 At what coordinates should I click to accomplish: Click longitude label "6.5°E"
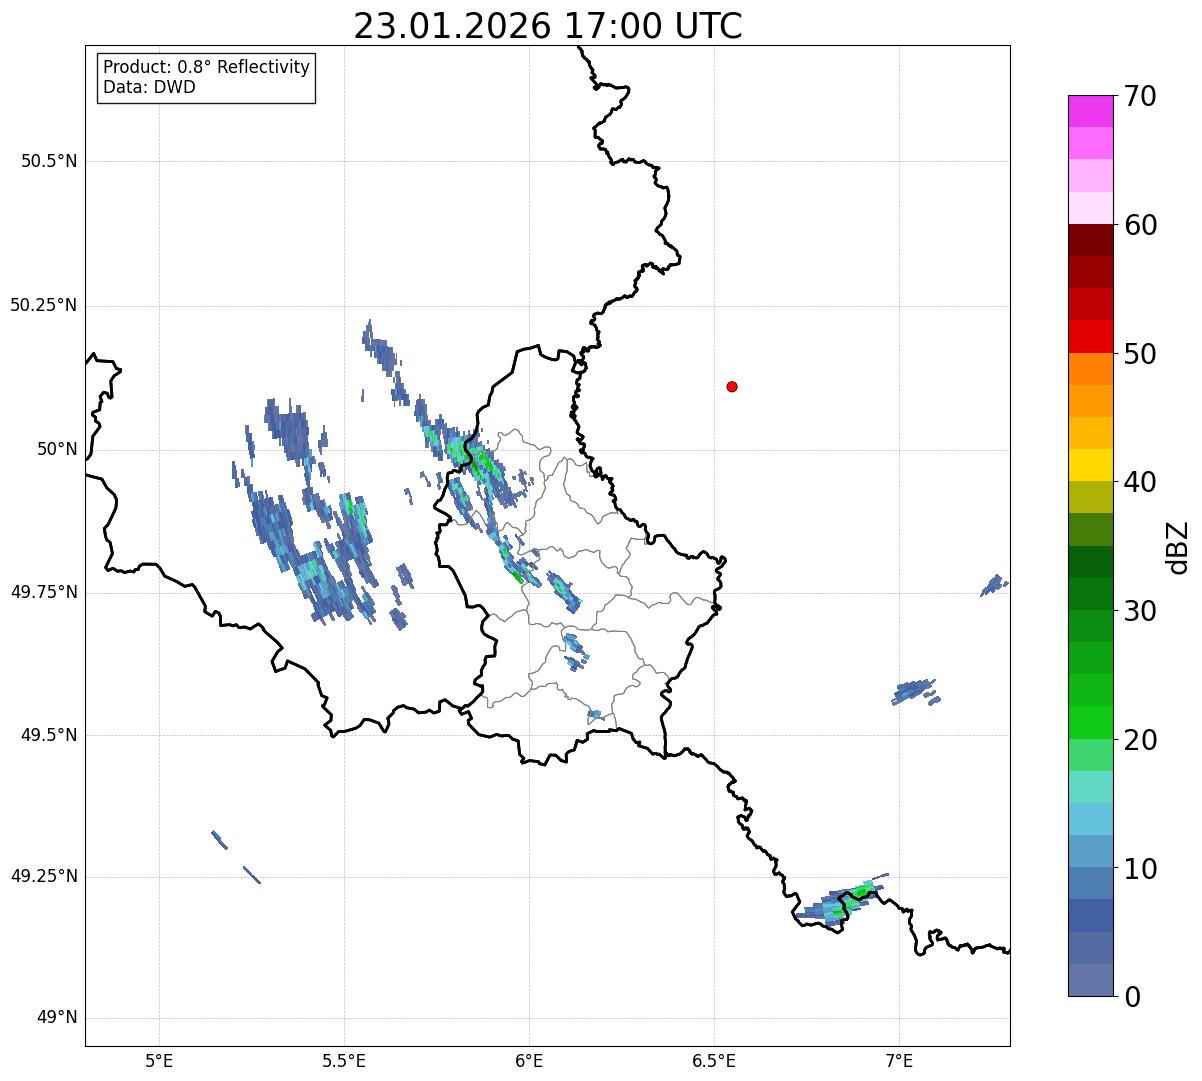(714, 1062)
